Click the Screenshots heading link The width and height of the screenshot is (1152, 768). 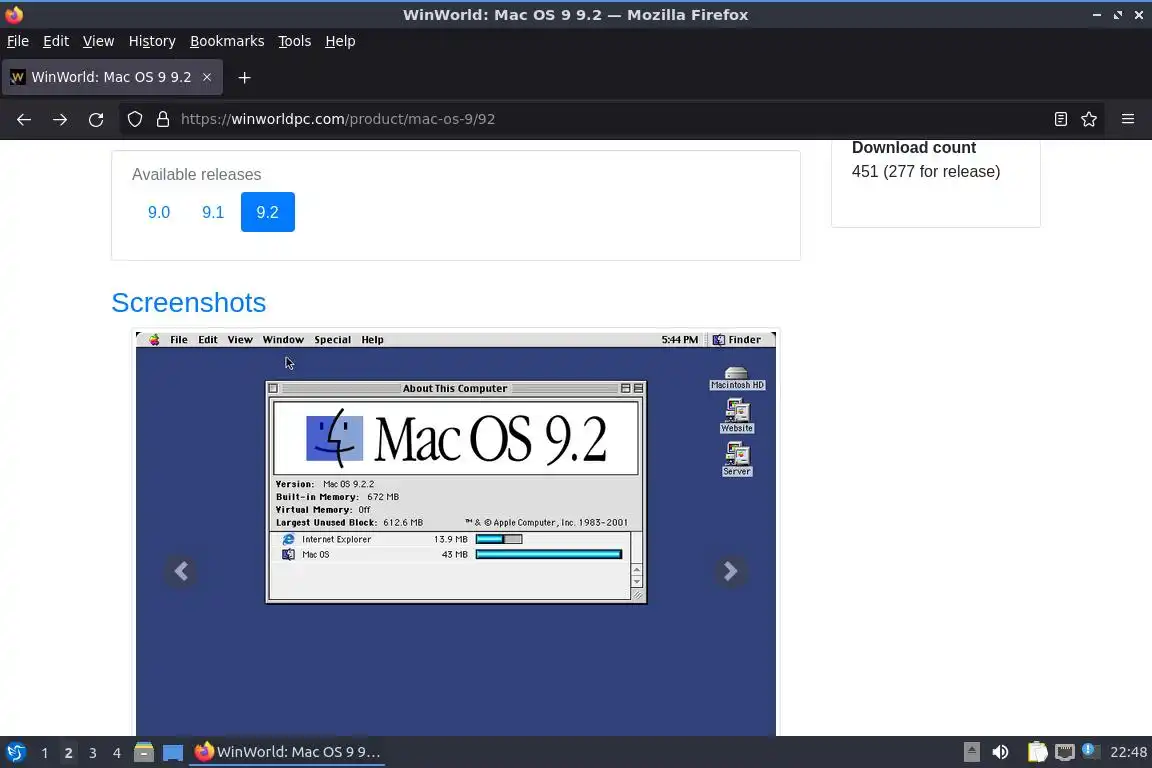189,303
